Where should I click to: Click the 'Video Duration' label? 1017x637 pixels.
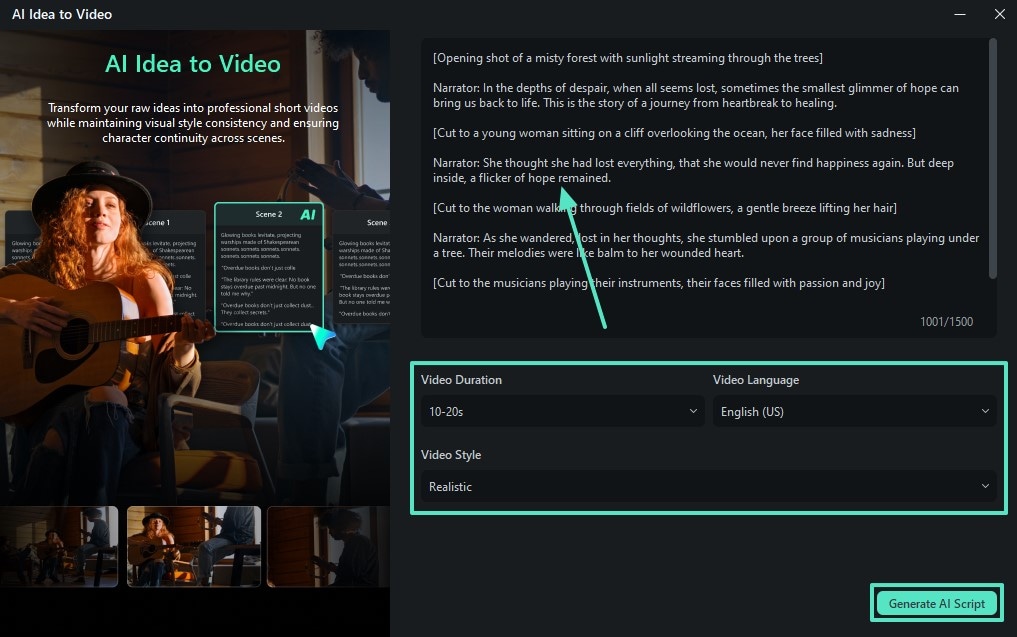point(461,380)
